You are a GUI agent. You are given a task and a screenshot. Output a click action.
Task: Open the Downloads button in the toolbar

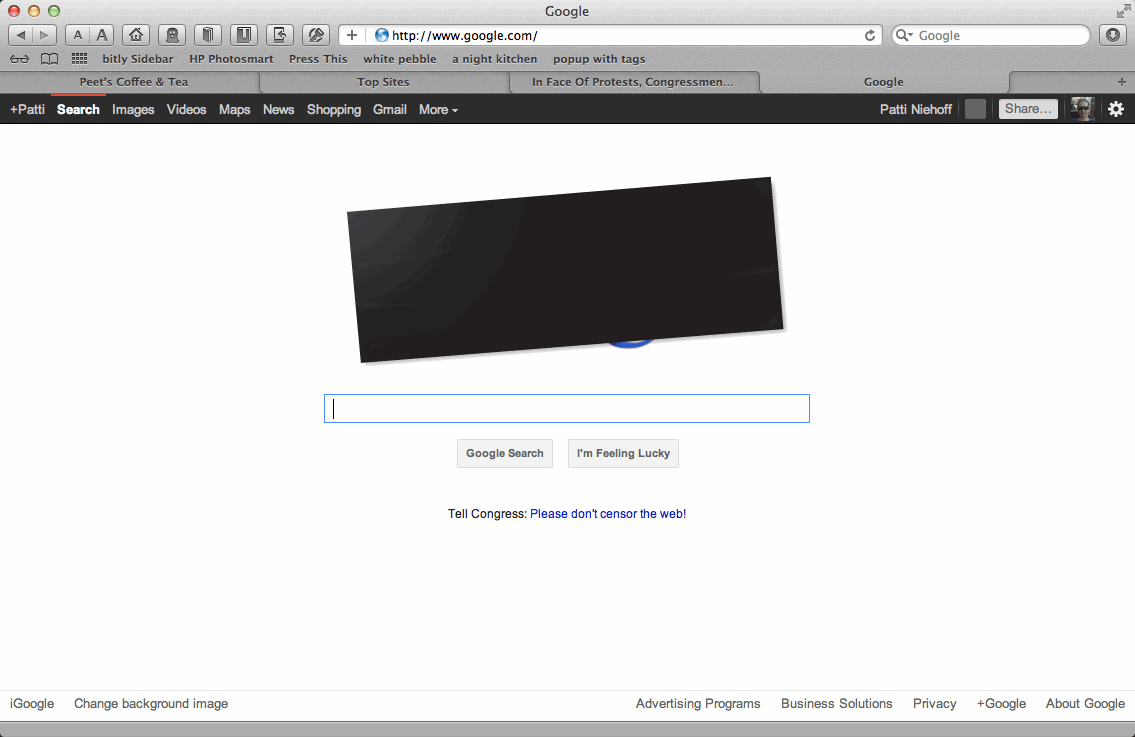1113,35
